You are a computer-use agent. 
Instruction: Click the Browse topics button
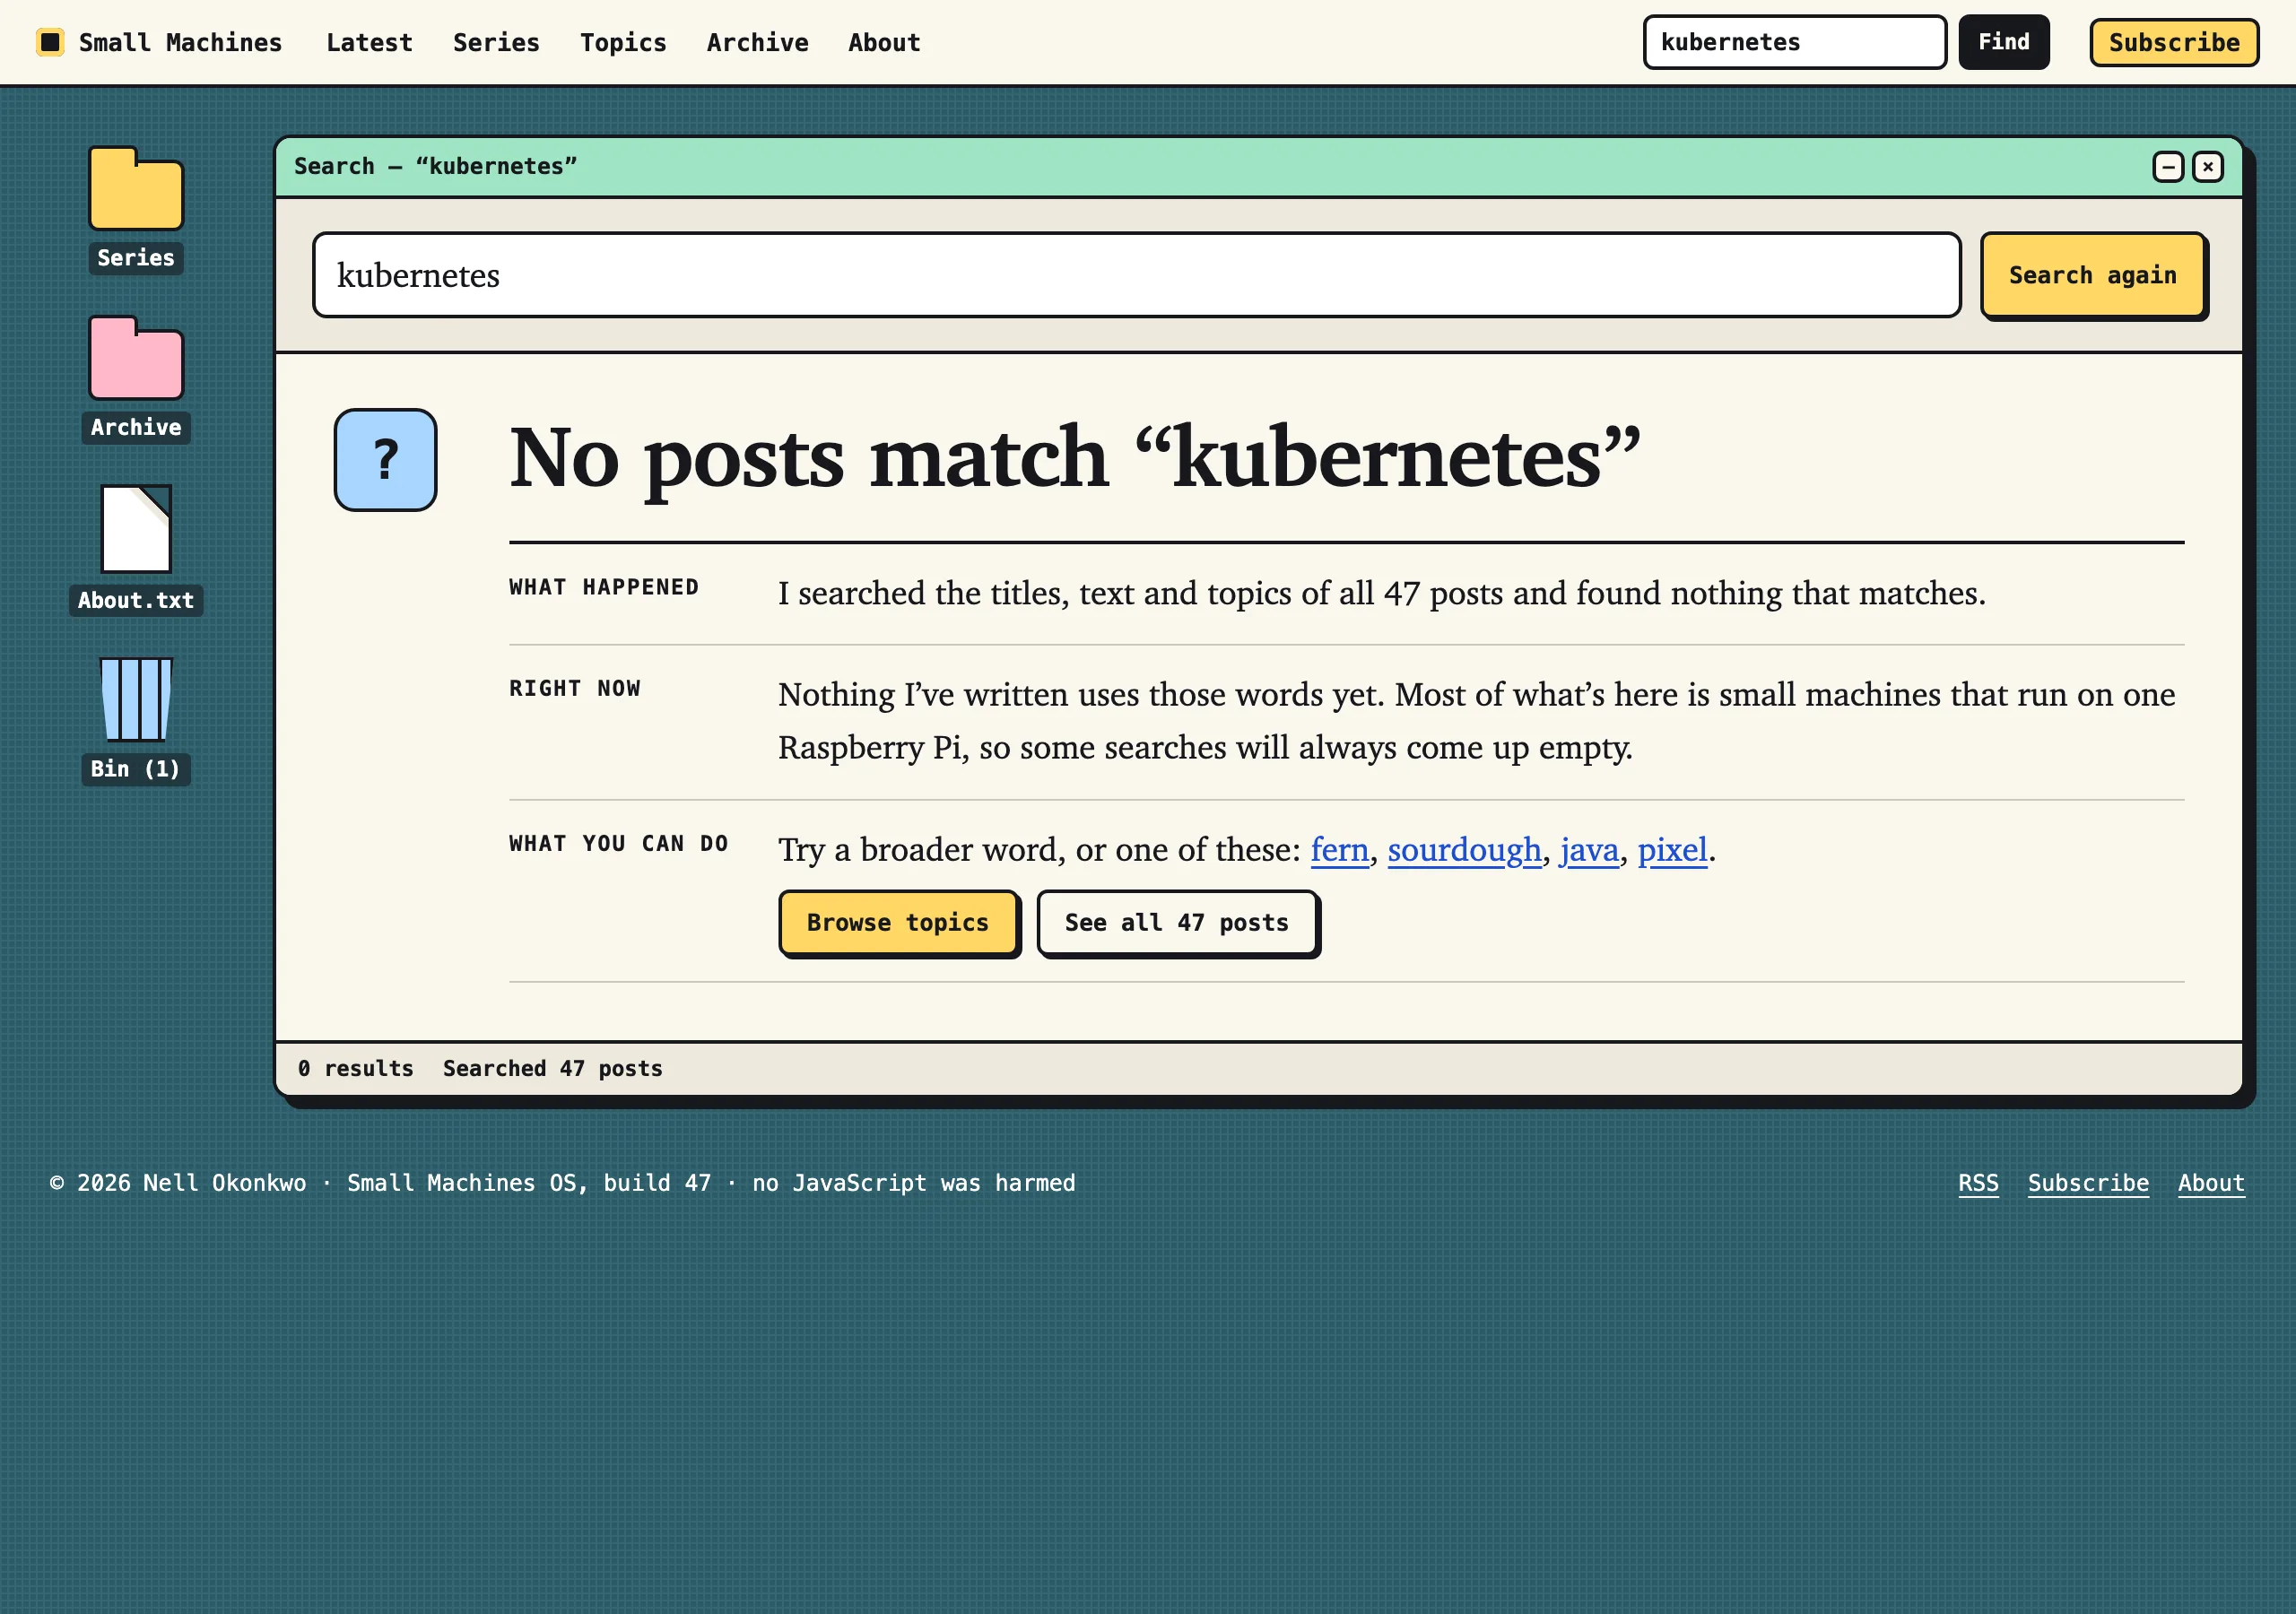click(x=898, y=922)
